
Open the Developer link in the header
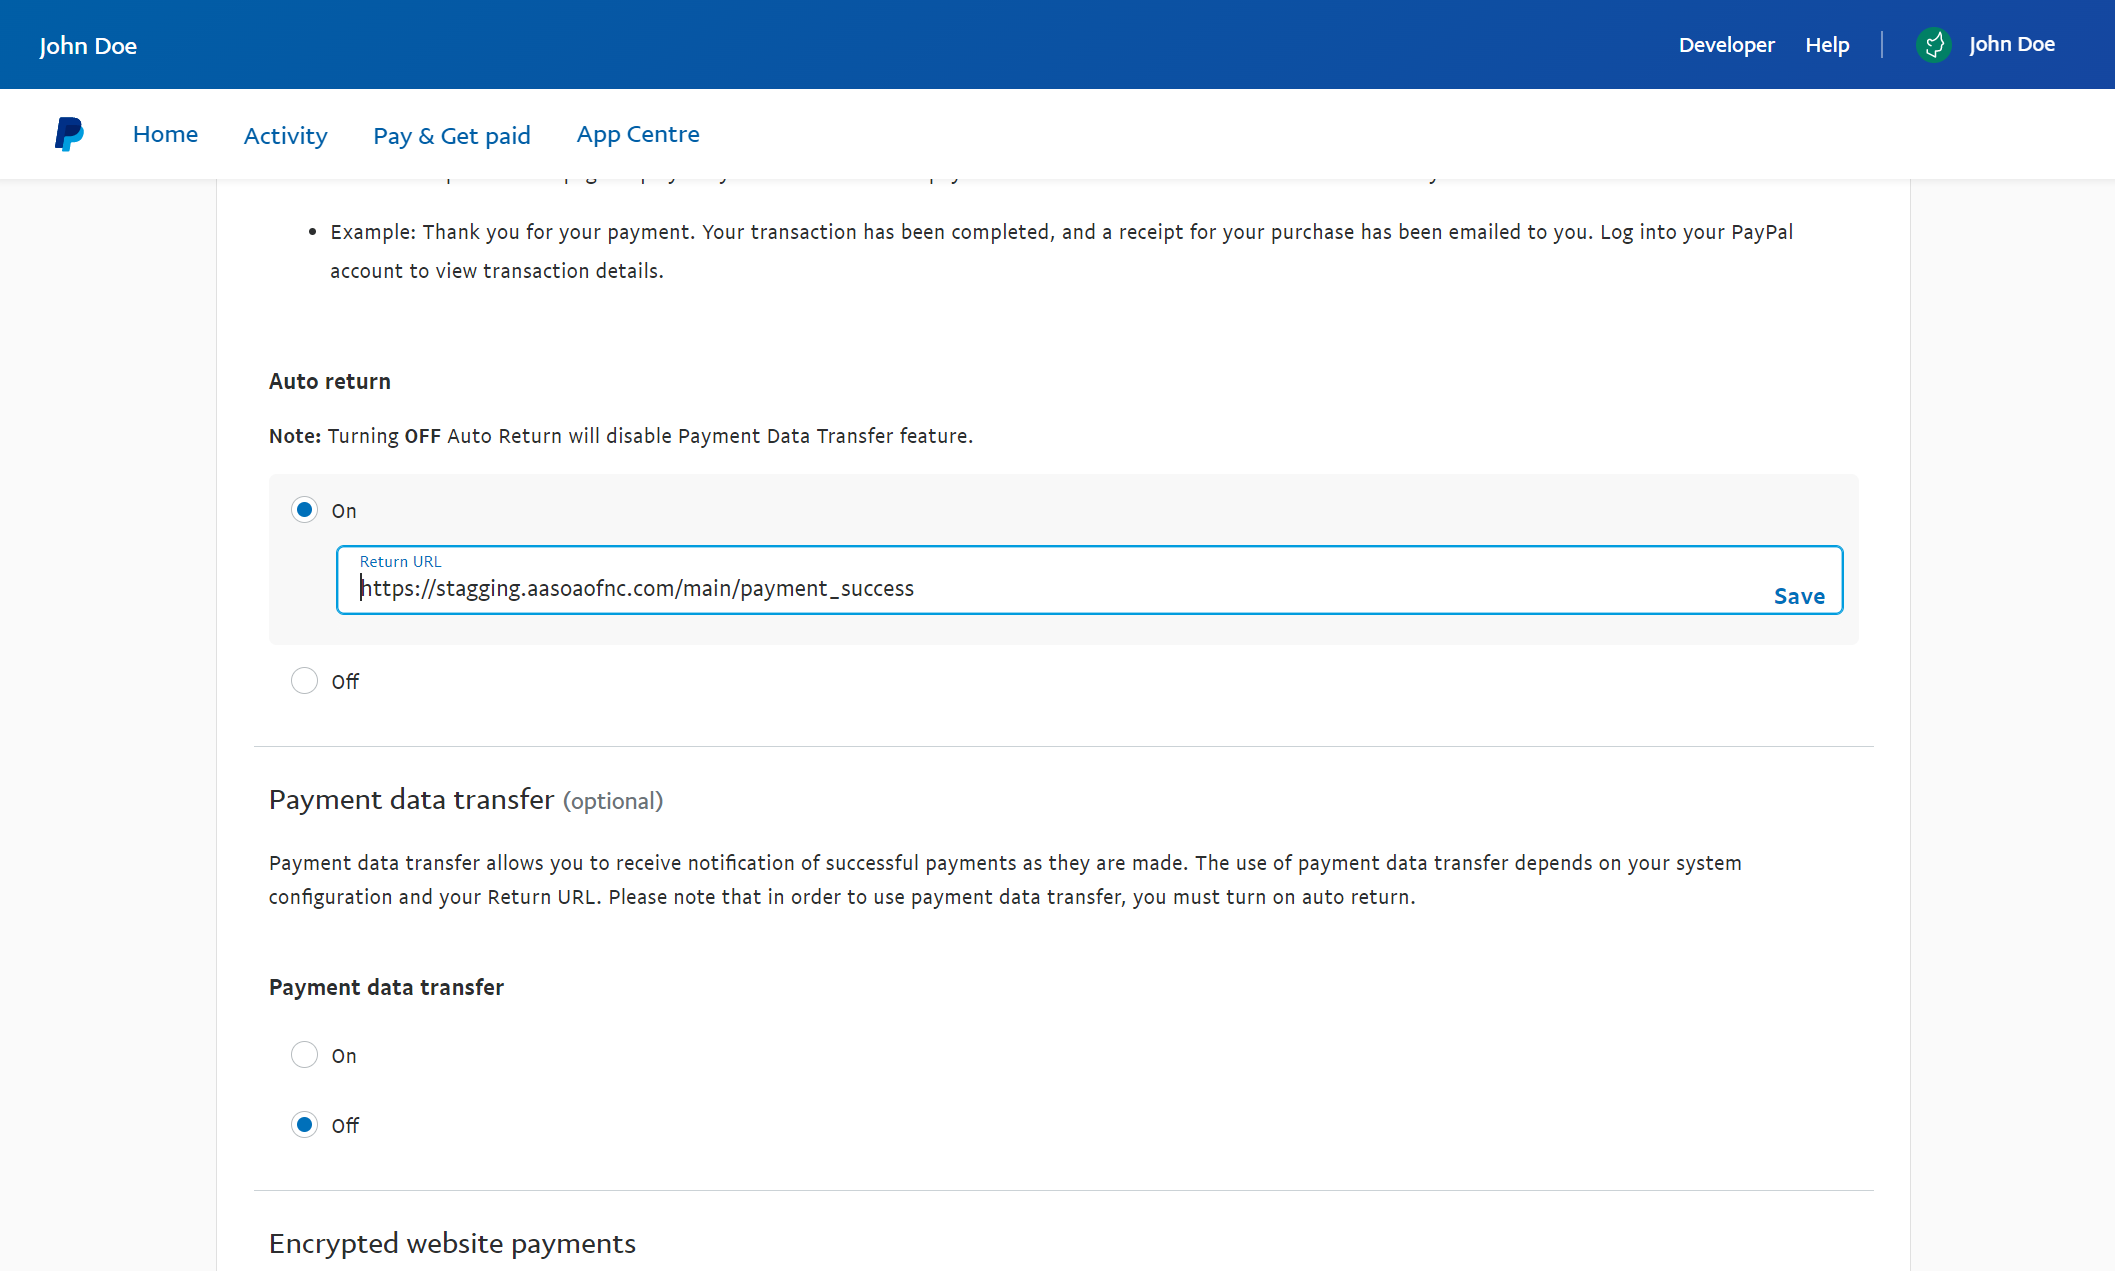point(1726,45)
